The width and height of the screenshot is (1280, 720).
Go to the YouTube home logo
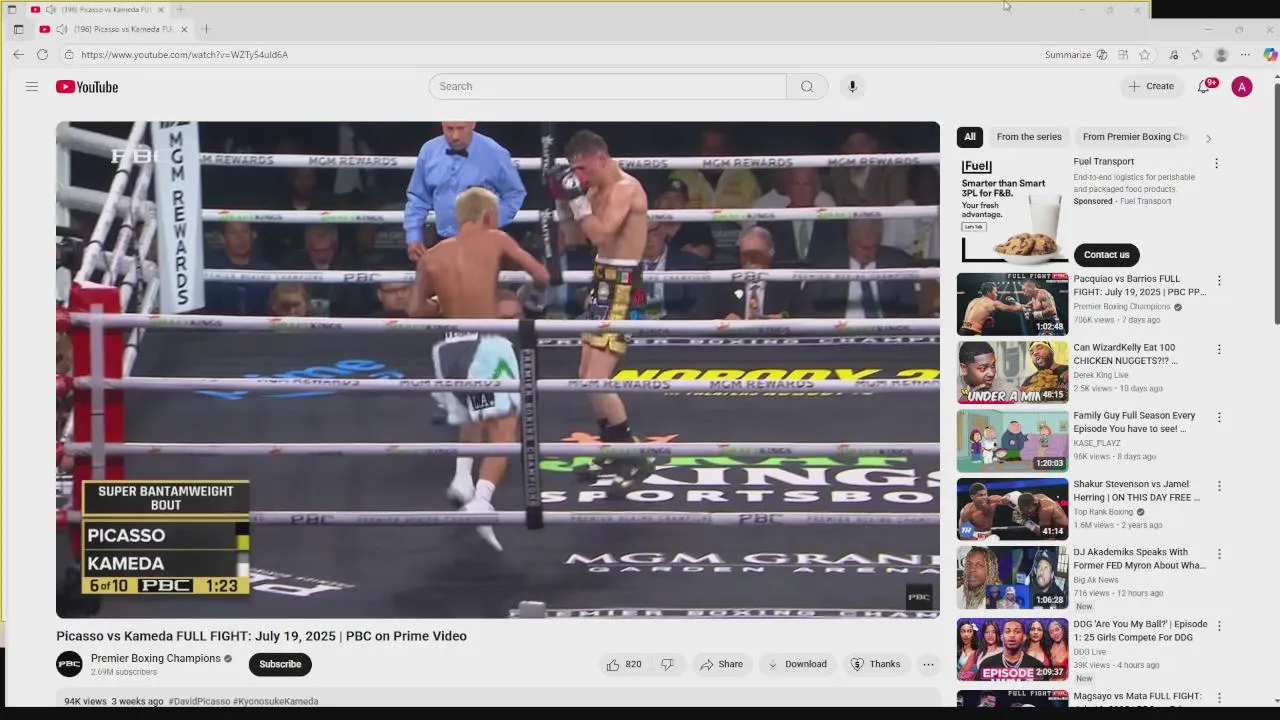pyautogui.click(x=87, y=87)
